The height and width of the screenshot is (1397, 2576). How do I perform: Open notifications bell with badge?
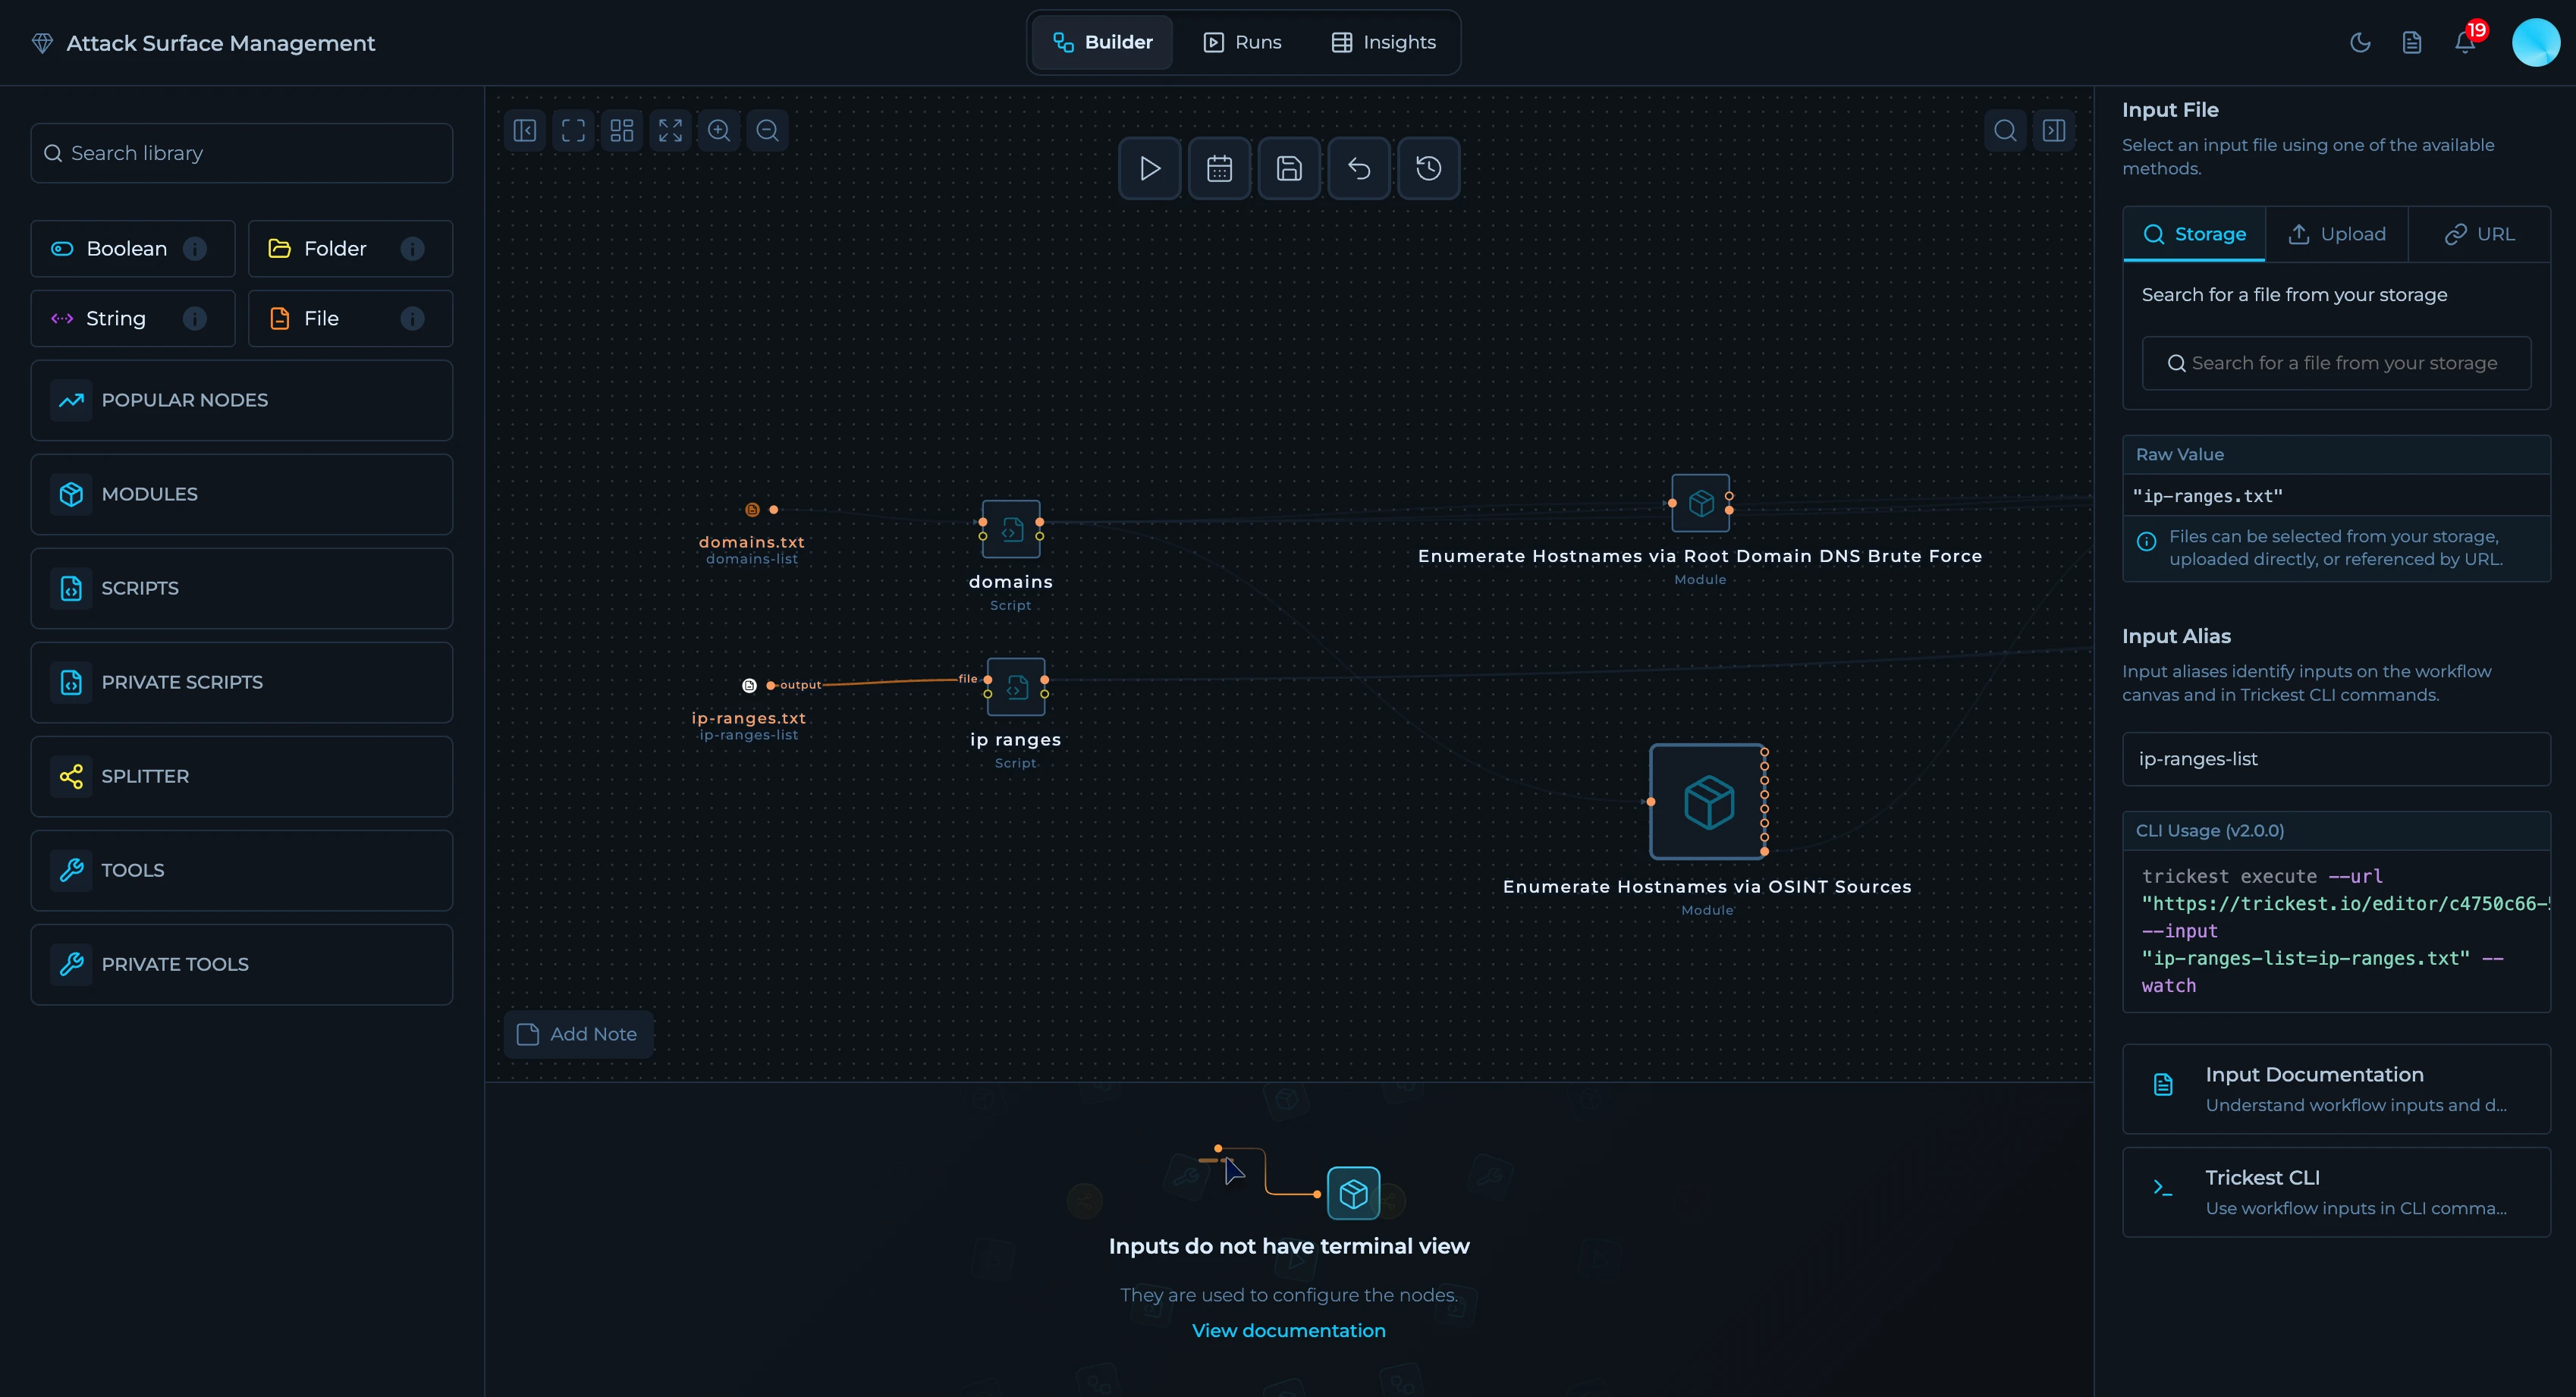[x=2465, y=42]
